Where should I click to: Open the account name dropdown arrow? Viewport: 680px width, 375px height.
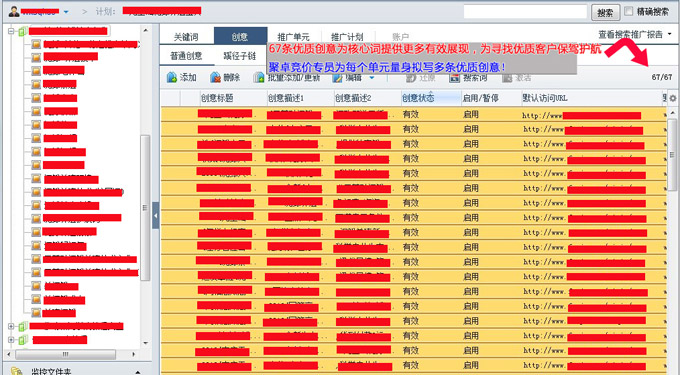tap(66, 12)
